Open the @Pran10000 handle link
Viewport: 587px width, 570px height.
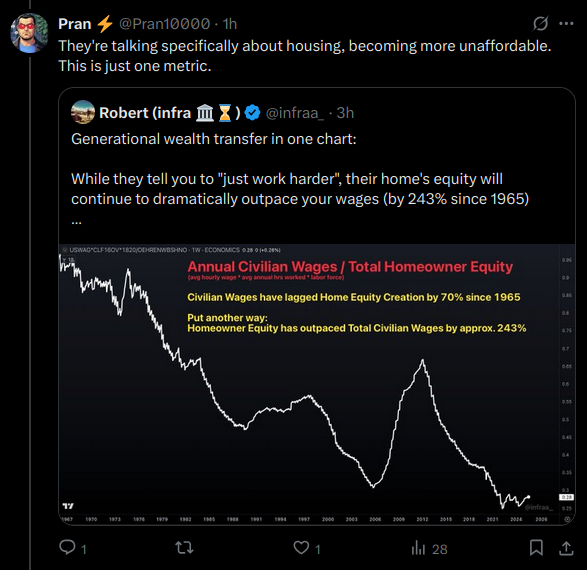click(165, 24)
